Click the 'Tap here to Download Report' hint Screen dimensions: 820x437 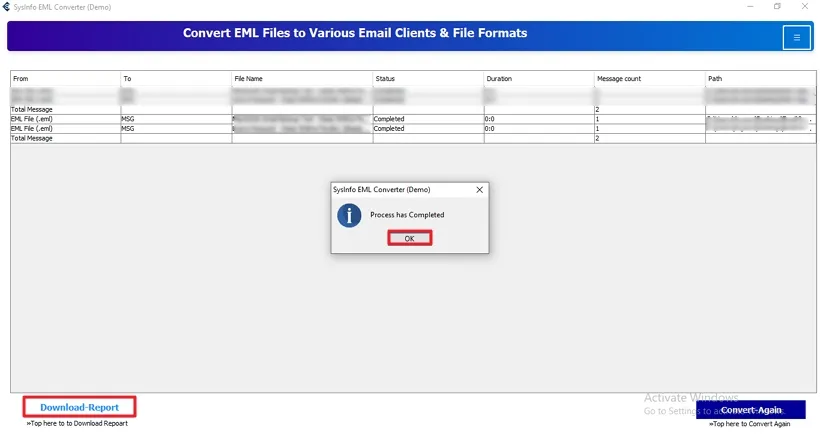[77, 423]
